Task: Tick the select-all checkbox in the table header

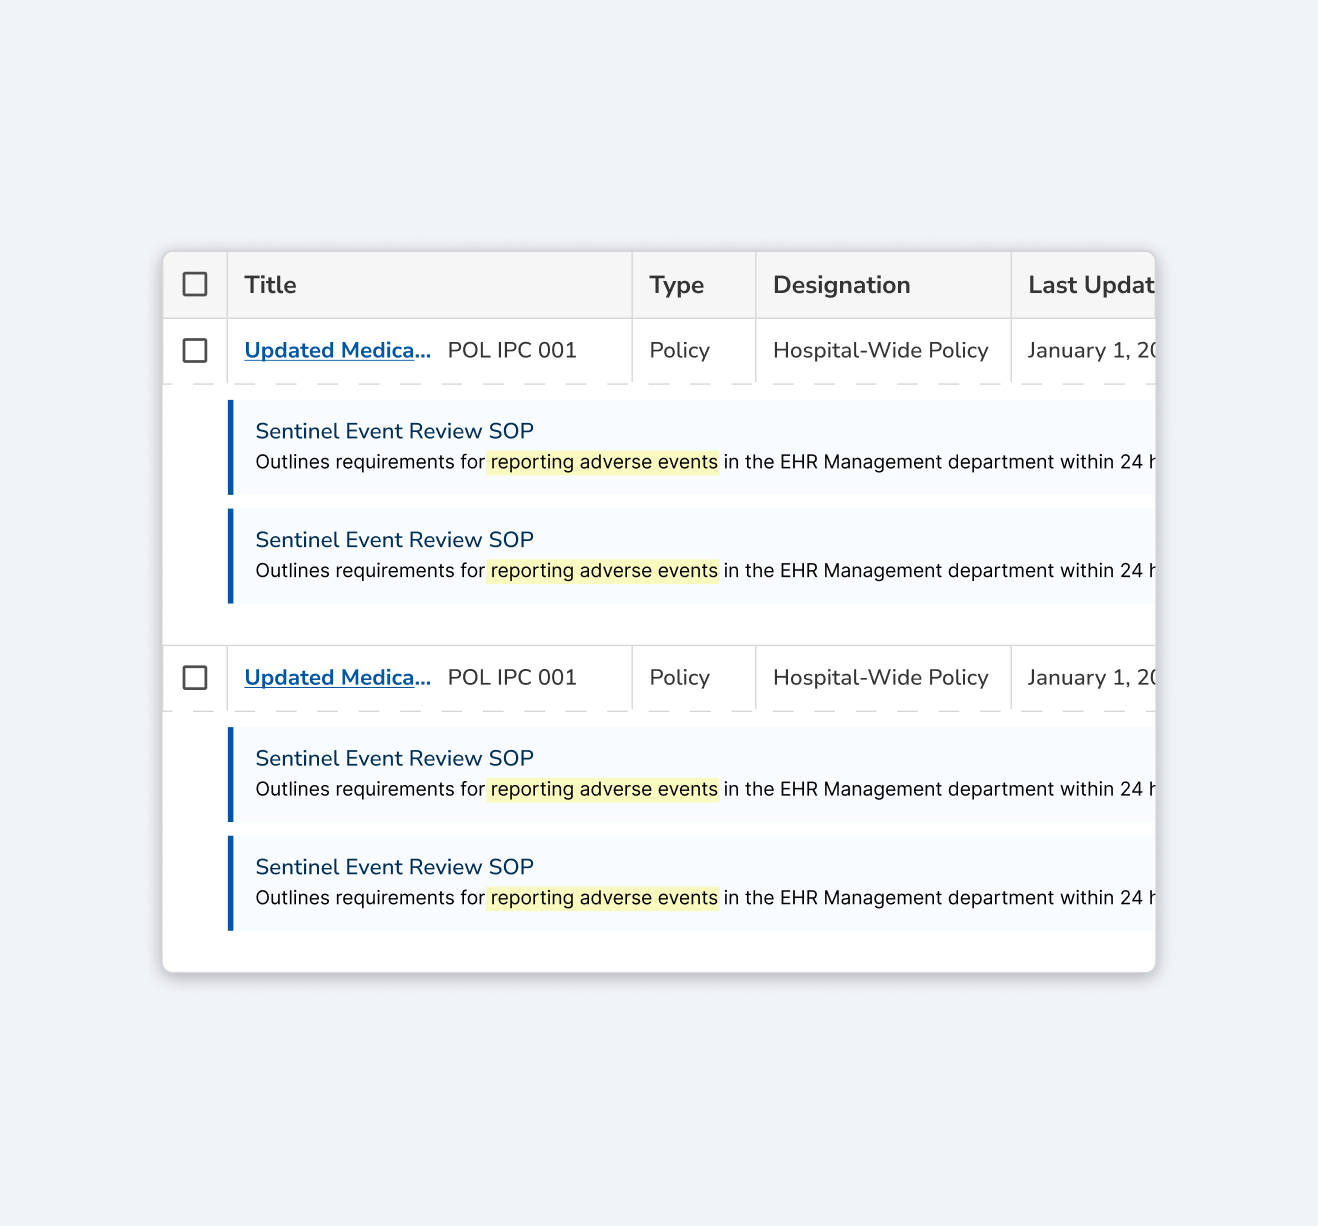Action: pyautogui.click(x=195, y=284)
